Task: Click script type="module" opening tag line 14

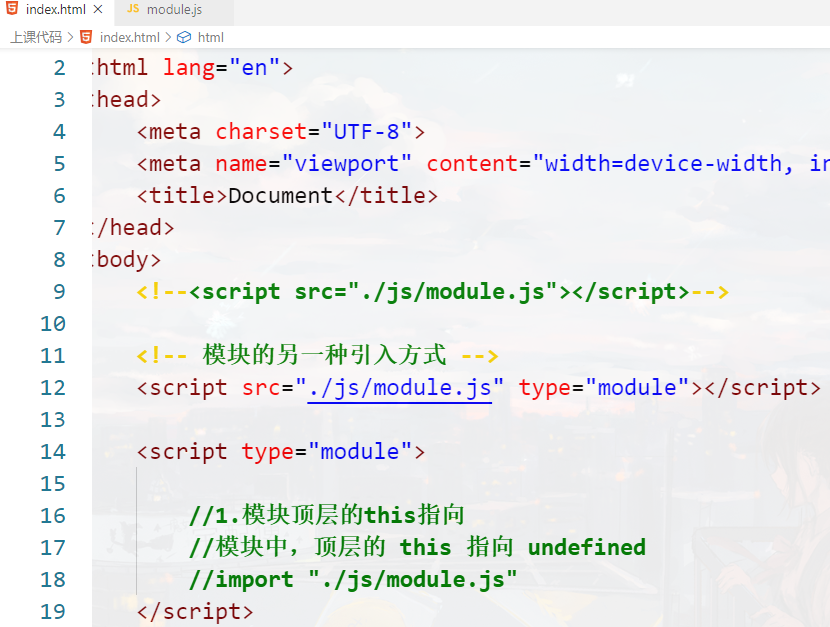Action: coord(281,452)
